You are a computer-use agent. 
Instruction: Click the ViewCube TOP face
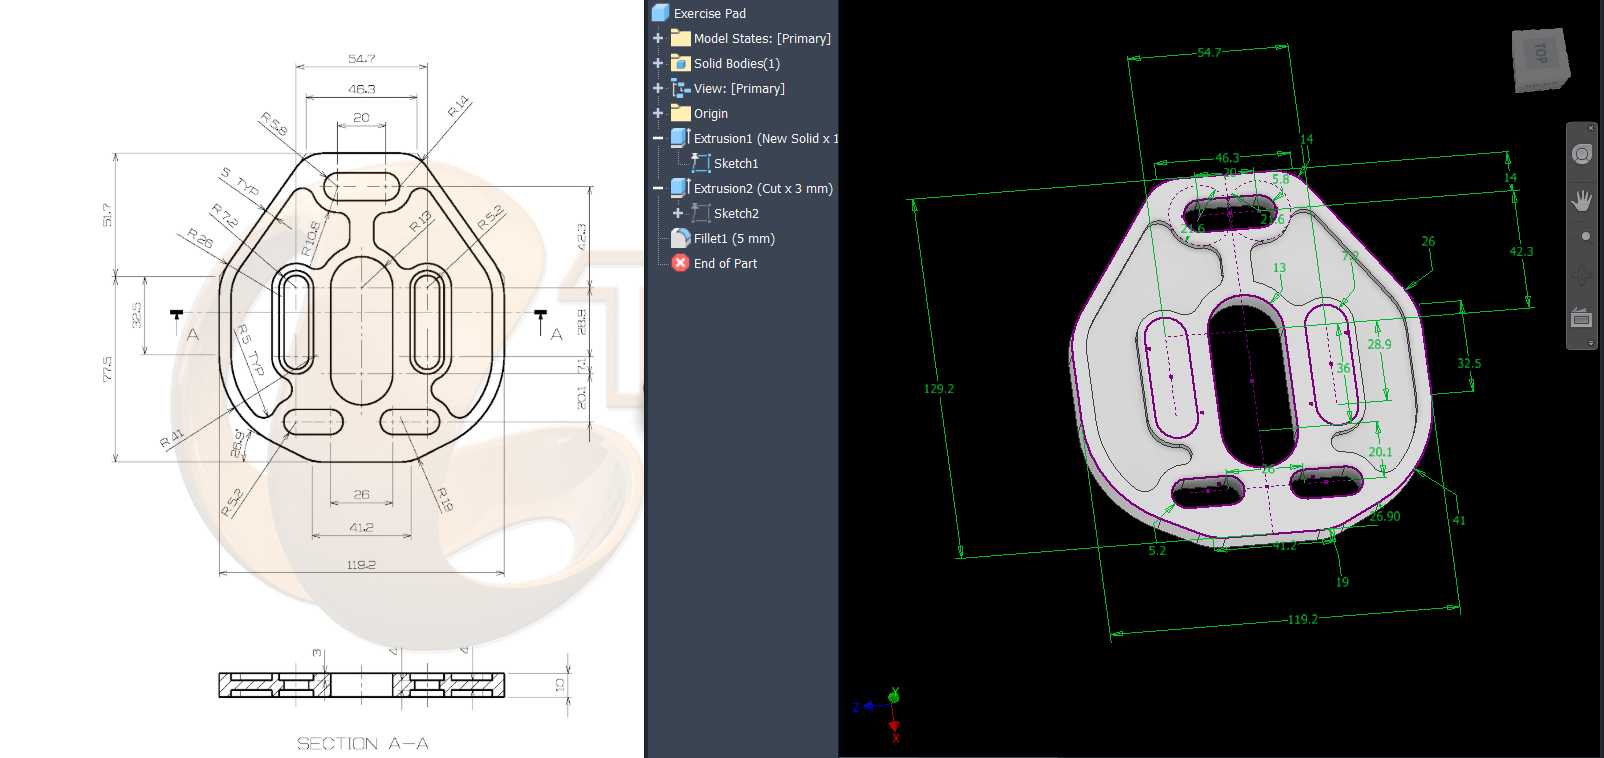1540,55
